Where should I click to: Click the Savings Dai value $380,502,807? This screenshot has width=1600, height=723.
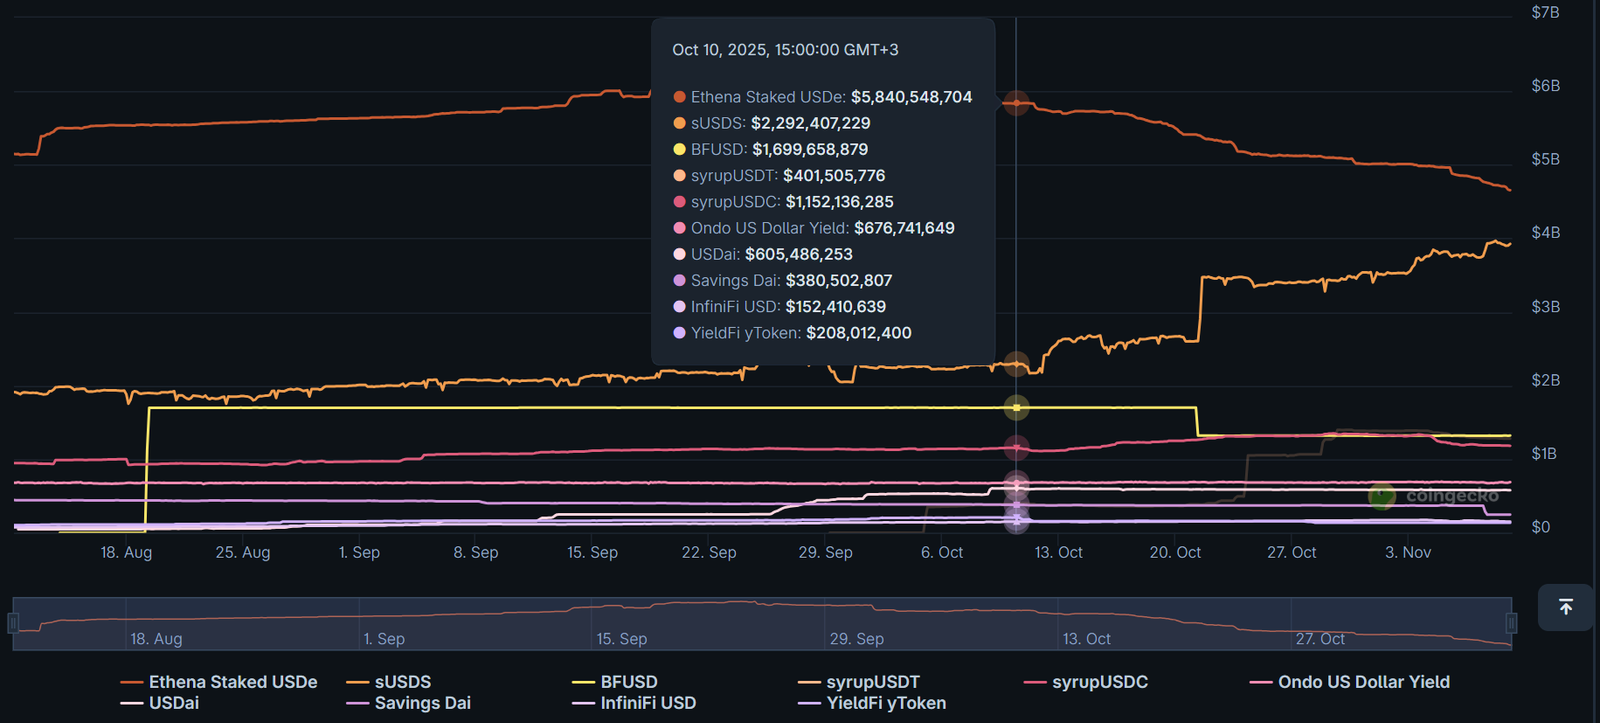(x=839, y=280)
